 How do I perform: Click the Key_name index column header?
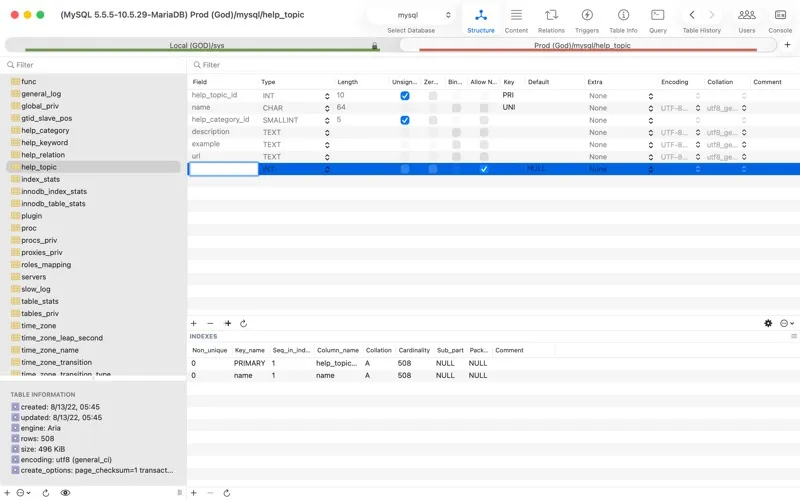pos(249,351)
